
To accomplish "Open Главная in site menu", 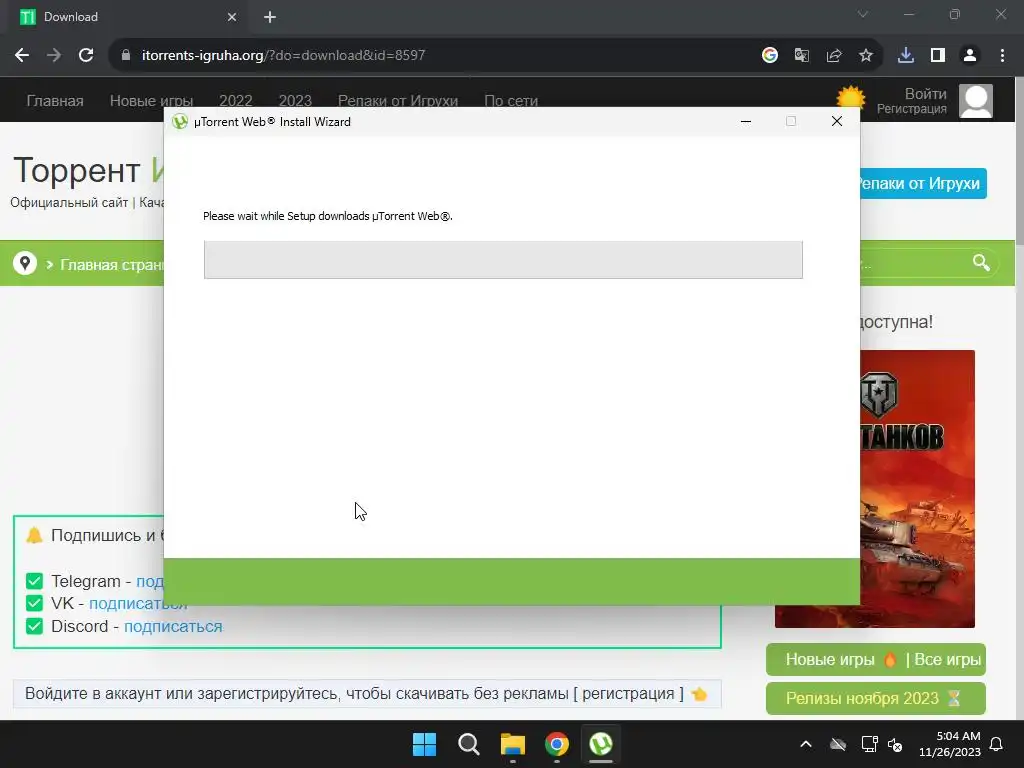I will (x=55, y=101).
